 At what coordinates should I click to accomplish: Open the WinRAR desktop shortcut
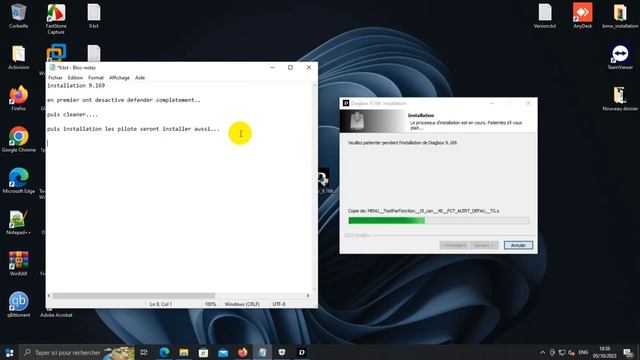18,263
